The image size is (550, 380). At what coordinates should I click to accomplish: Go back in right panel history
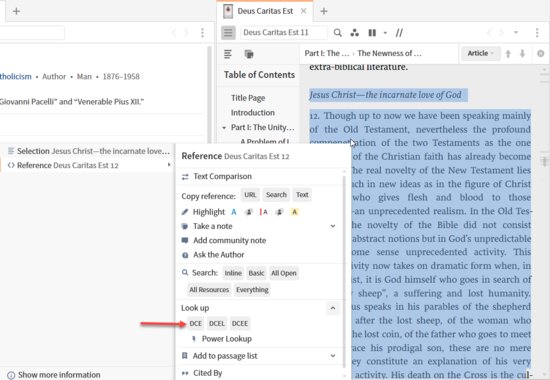click(489, 33)
